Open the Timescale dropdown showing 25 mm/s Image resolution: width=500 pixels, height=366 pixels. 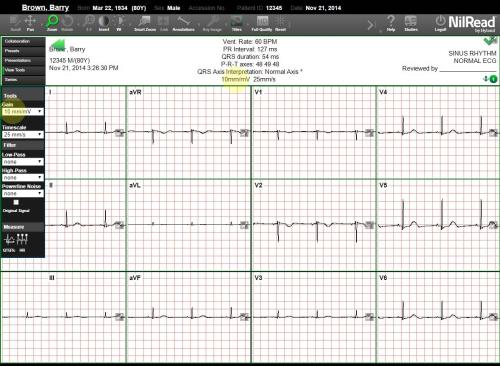pos(23,135)
